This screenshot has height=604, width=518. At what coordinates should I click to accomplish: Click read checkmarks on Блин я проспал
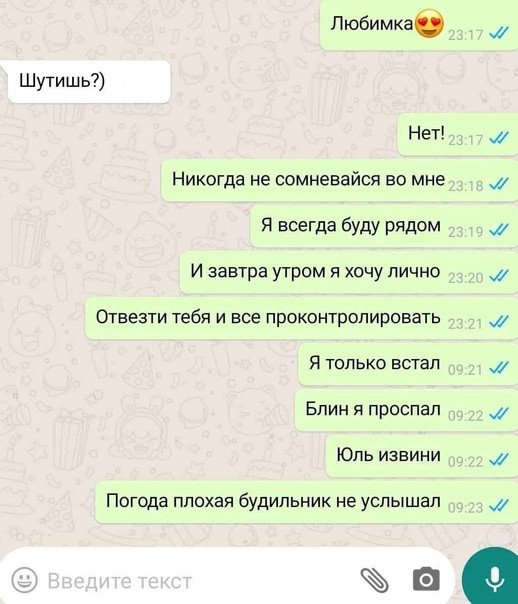coord(499,414)
